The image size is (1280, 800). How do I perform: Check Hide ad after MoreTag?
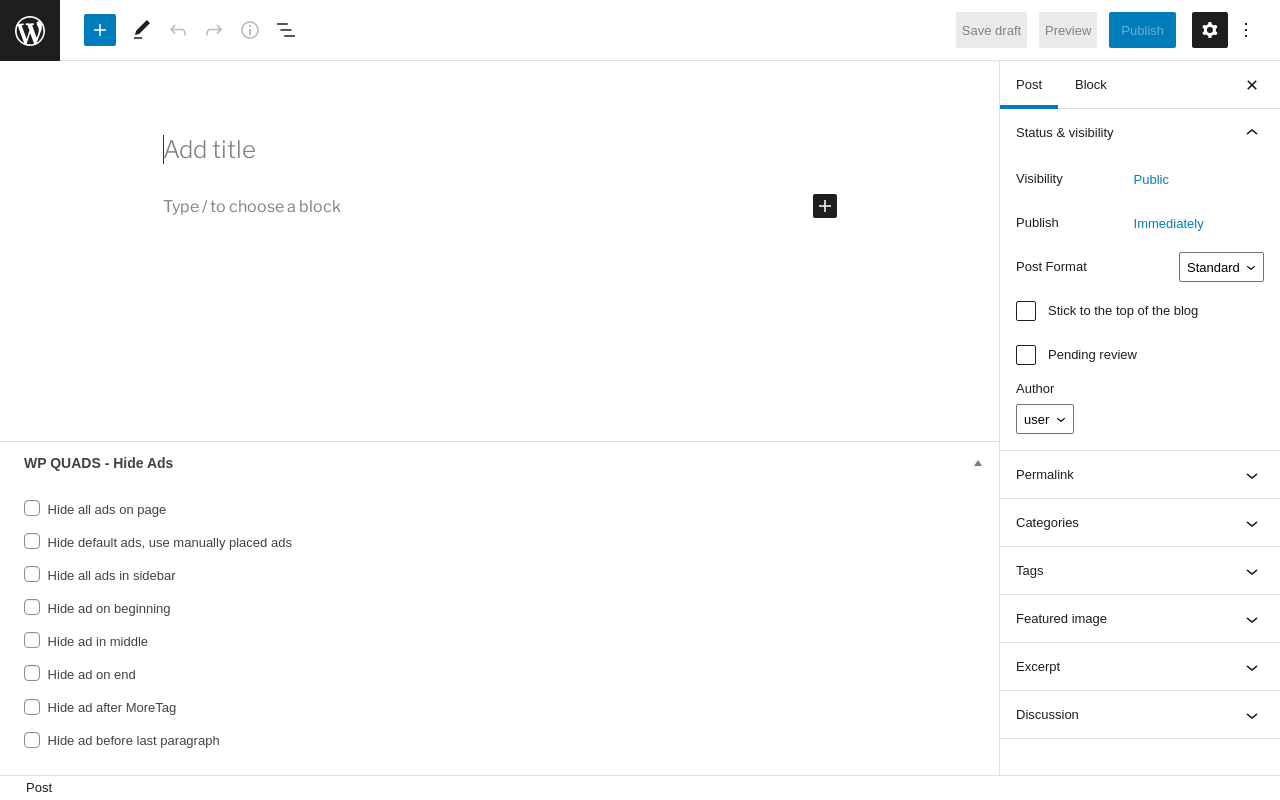tap(32, 707)
